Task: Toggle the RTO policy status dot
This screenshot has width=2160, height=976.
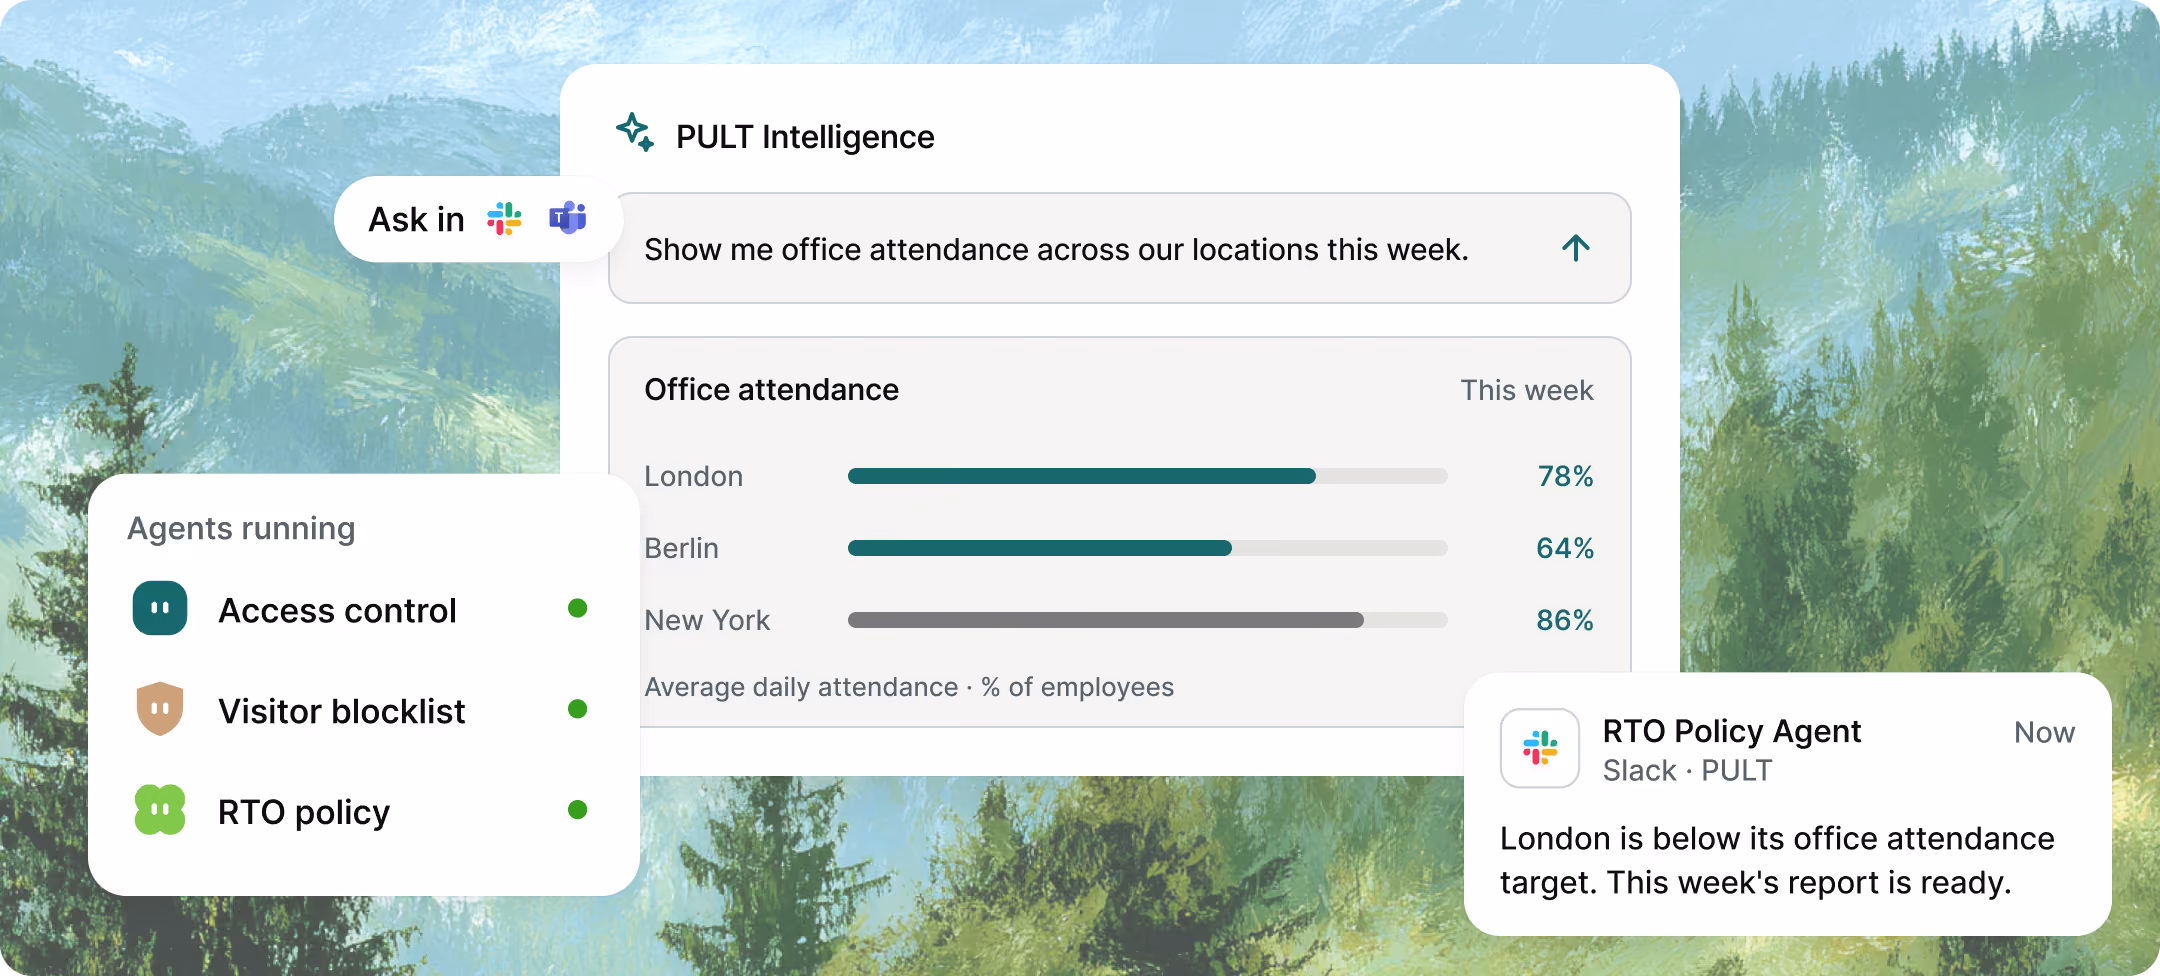Action: pos(577,810)
